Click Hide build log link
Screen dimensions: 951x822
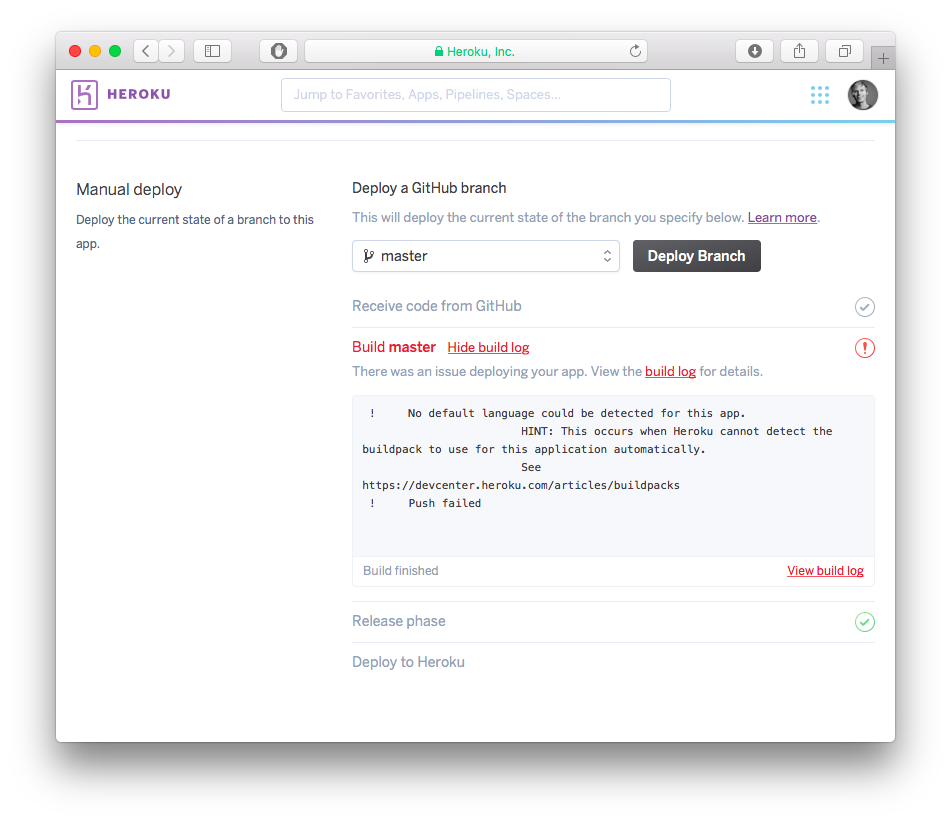(x=488, y=347)
